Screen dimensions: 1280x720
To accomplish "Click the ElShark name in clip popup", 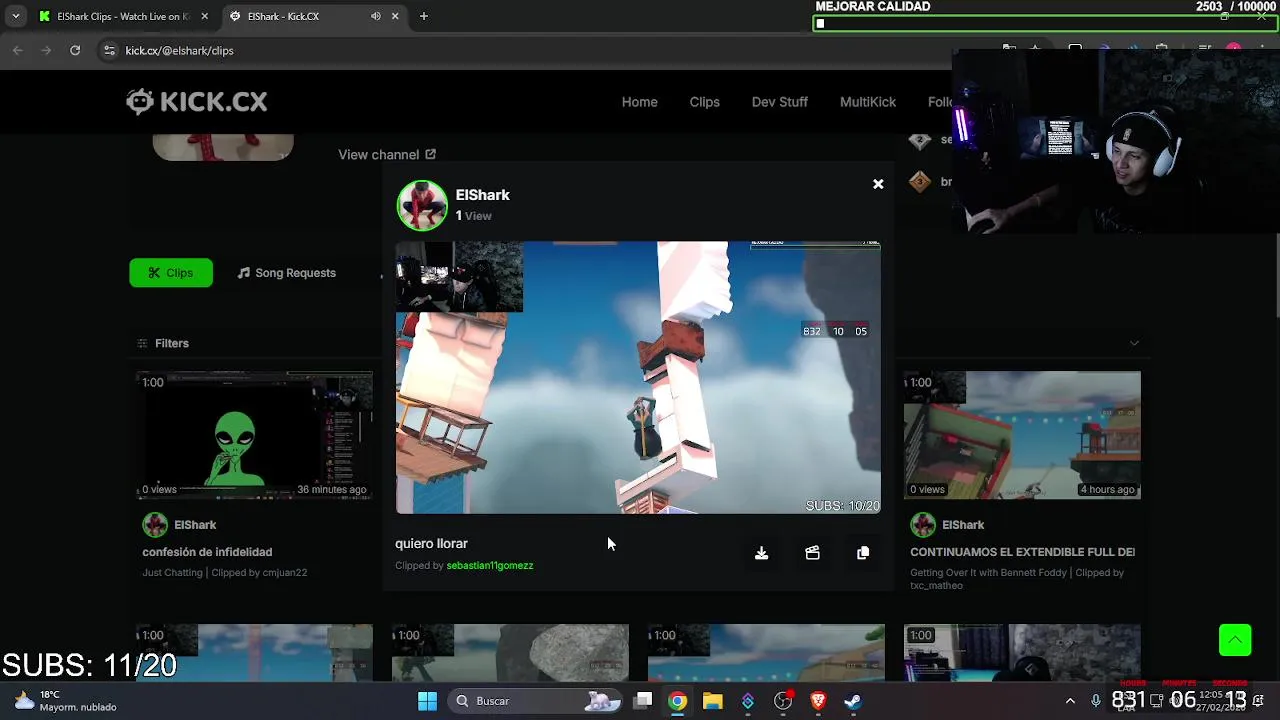I will (482, 195).
